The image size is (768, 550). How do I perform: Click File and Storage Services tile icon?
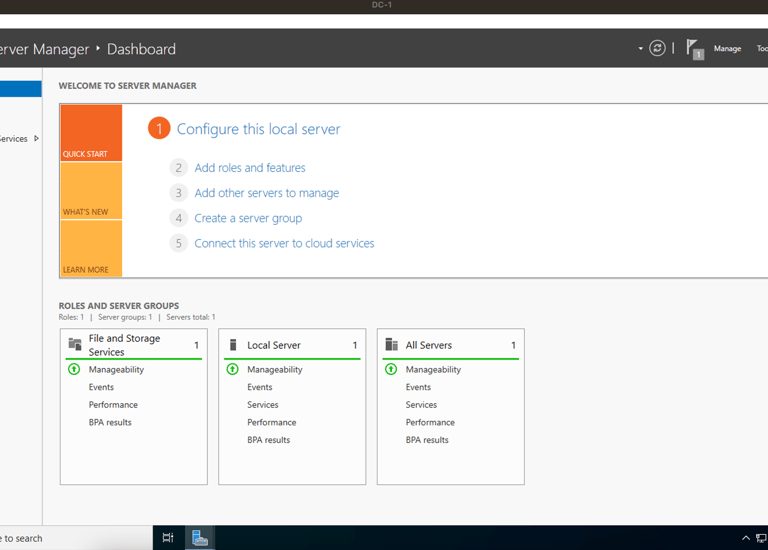pos(75,344)
